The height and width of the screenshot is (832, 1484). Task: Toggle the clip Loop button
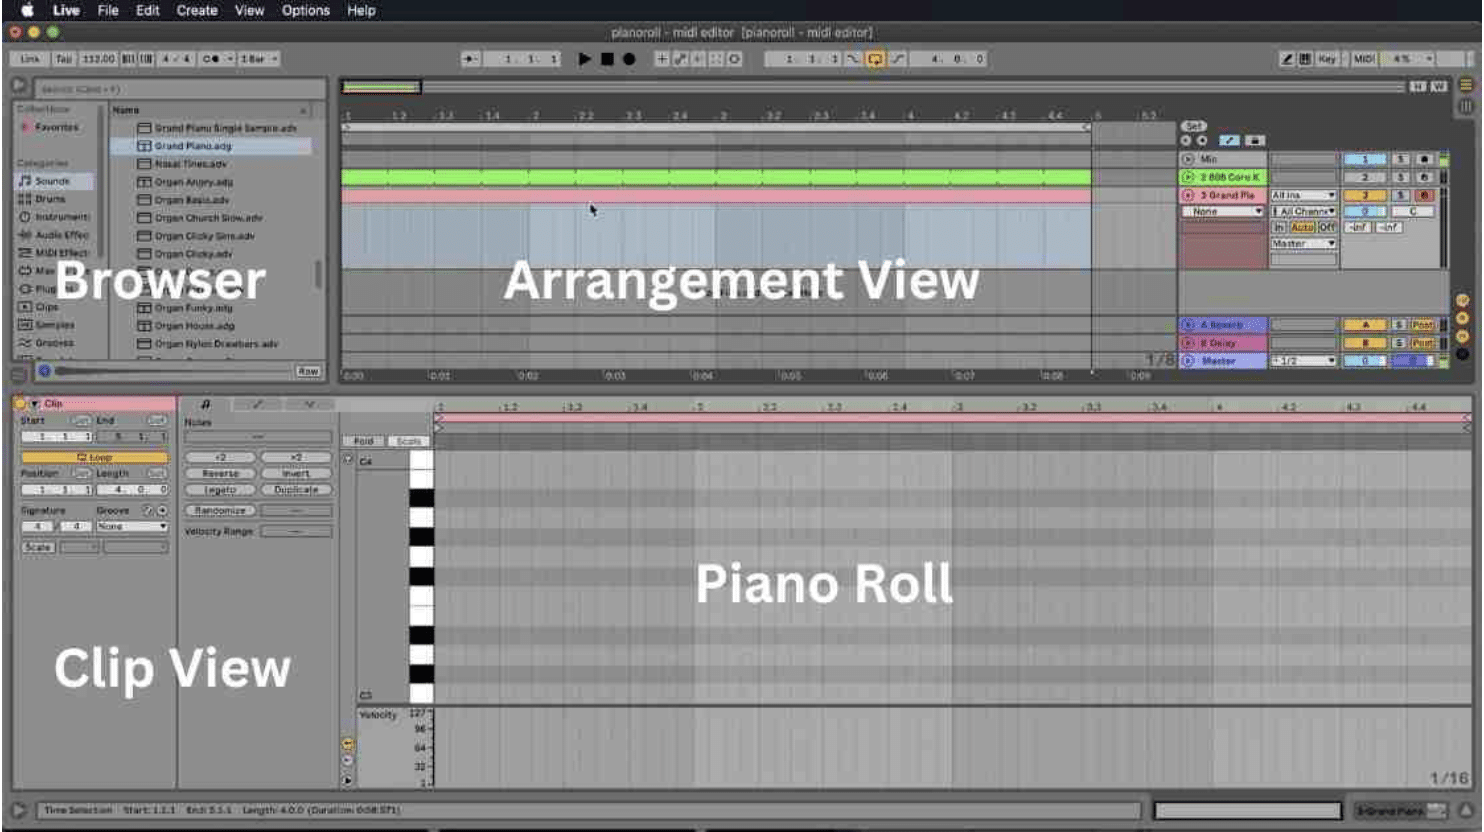95,457
